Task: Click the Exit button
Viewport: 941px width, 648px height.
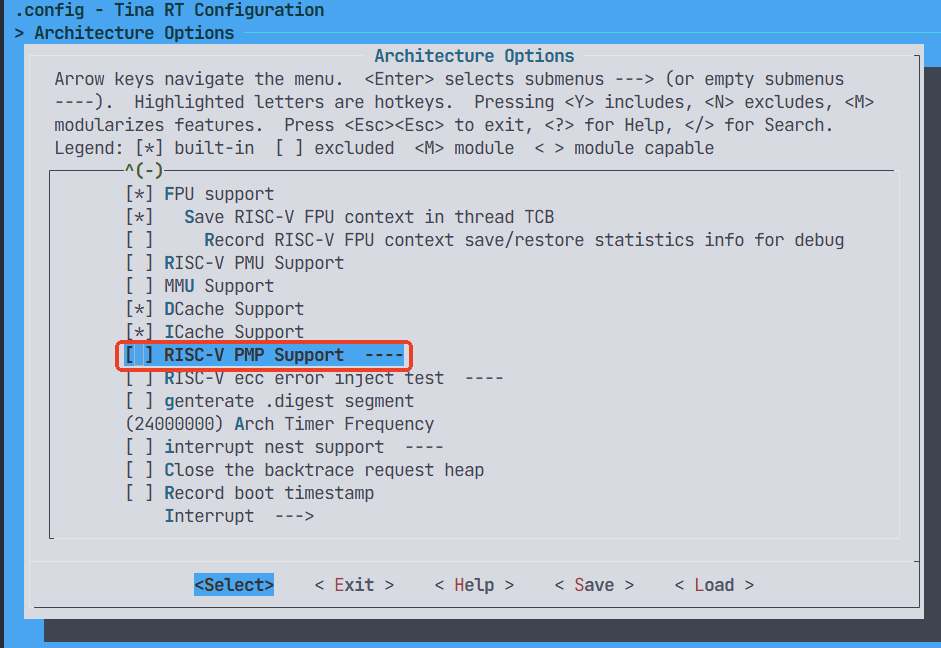Action: [354, 585]
